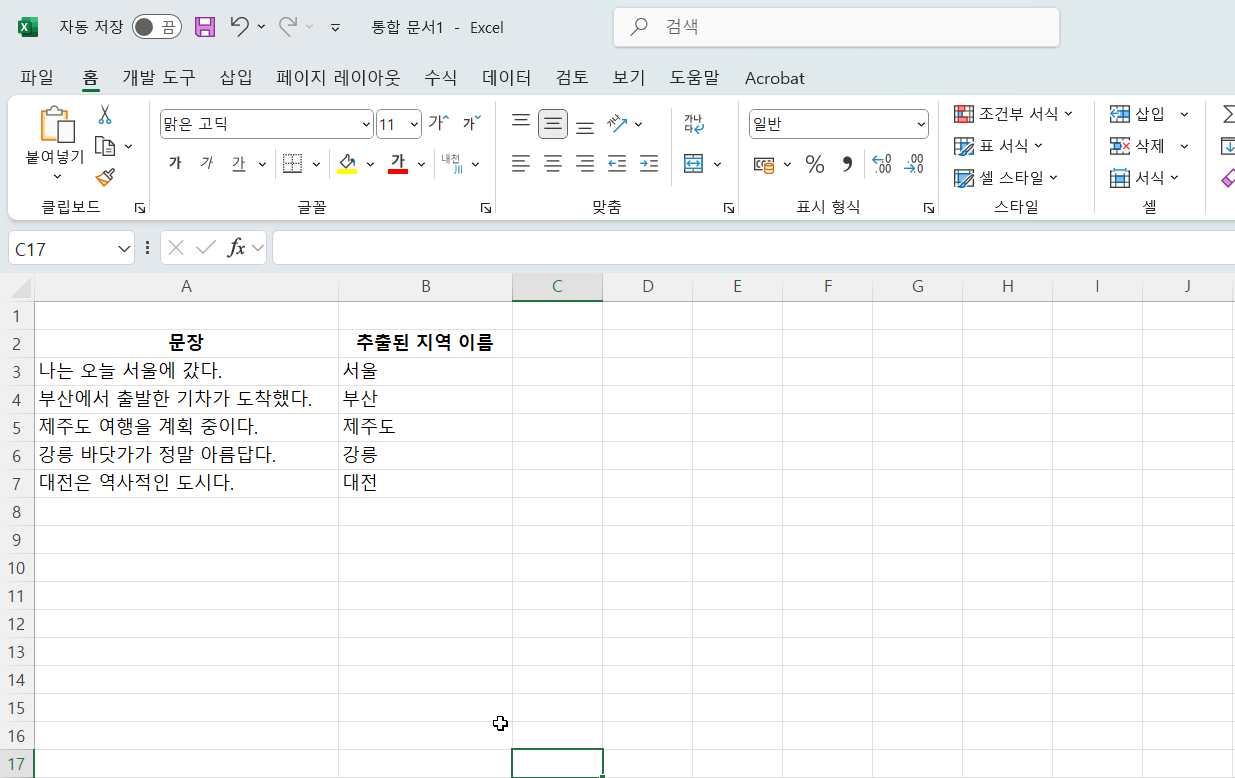The image size is (1235, 778).
Task: Enable italic formatting
Action: [206, 163]
